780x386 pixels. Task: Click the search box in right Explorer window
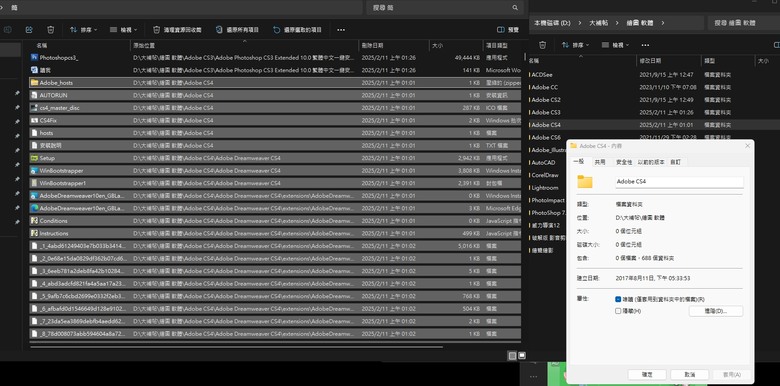744,23
